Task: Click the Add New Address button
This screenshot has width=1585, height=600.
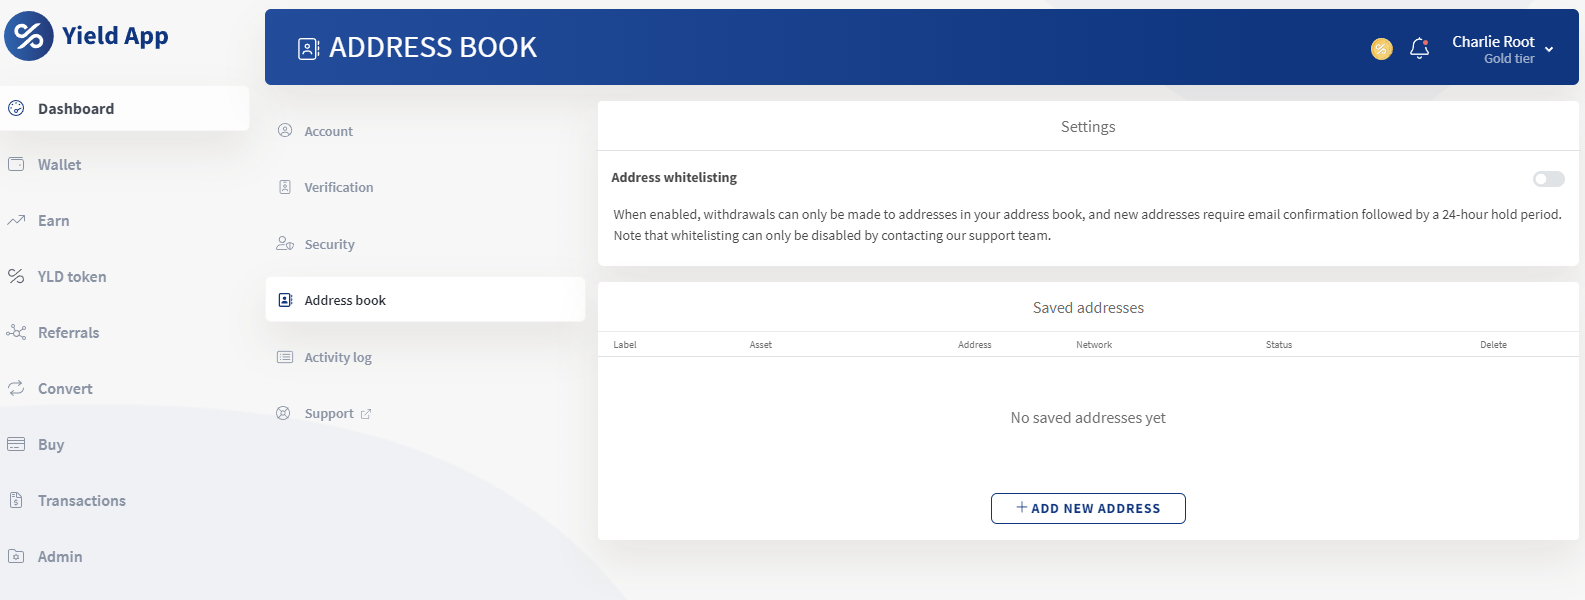Action: [x=1088, y=508]
